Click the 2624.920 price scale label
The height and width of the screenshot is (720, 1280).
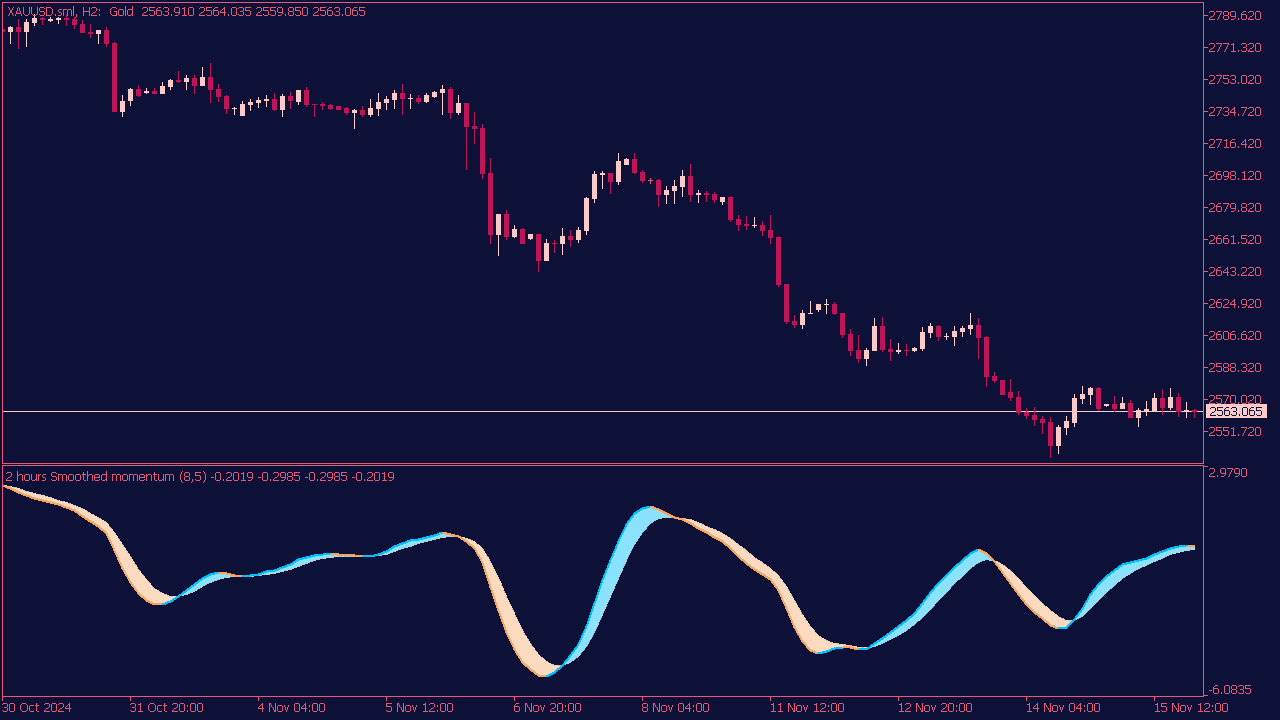[x=1235, y=304]
